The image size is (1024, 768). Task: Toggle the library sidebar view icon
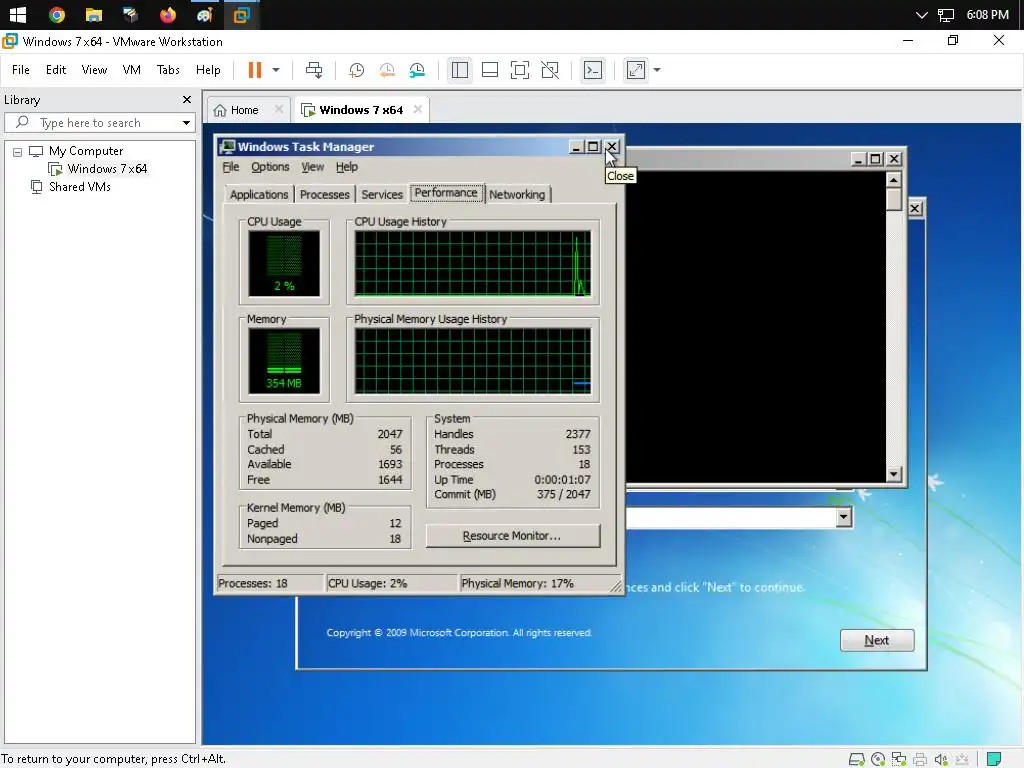coord(460,70)
